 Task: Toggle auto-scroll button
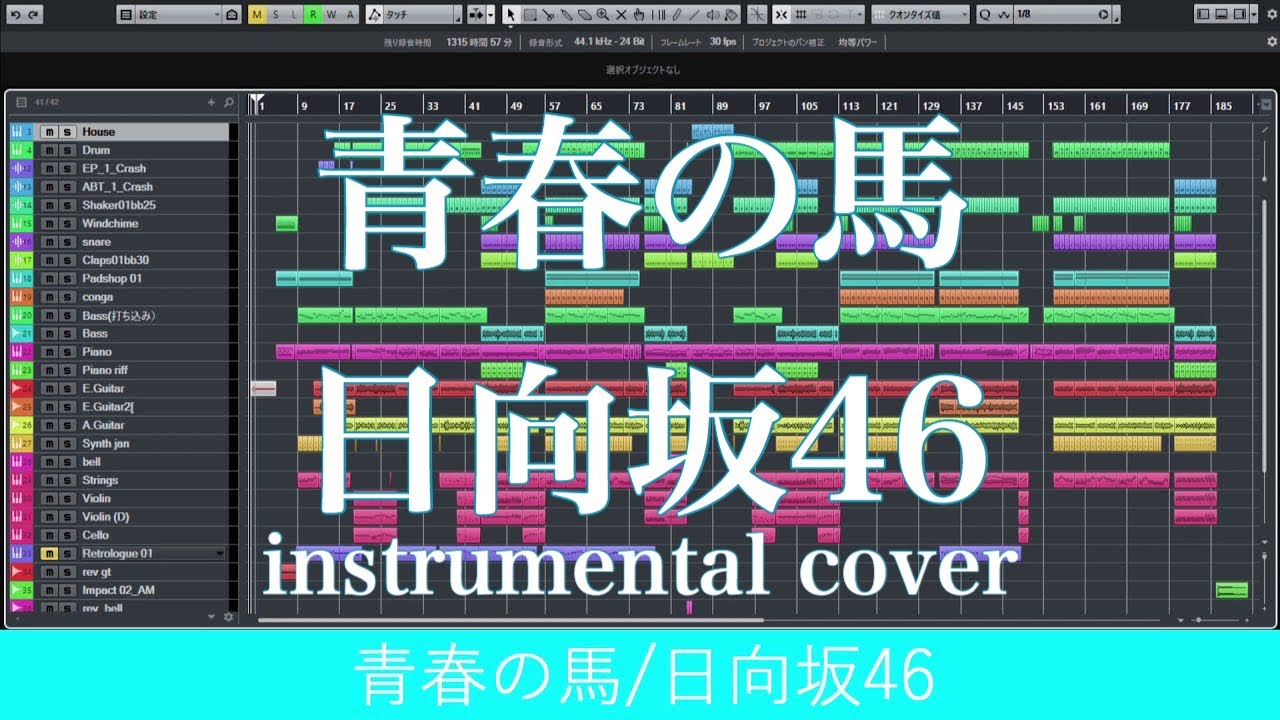(x=475, y=15)
